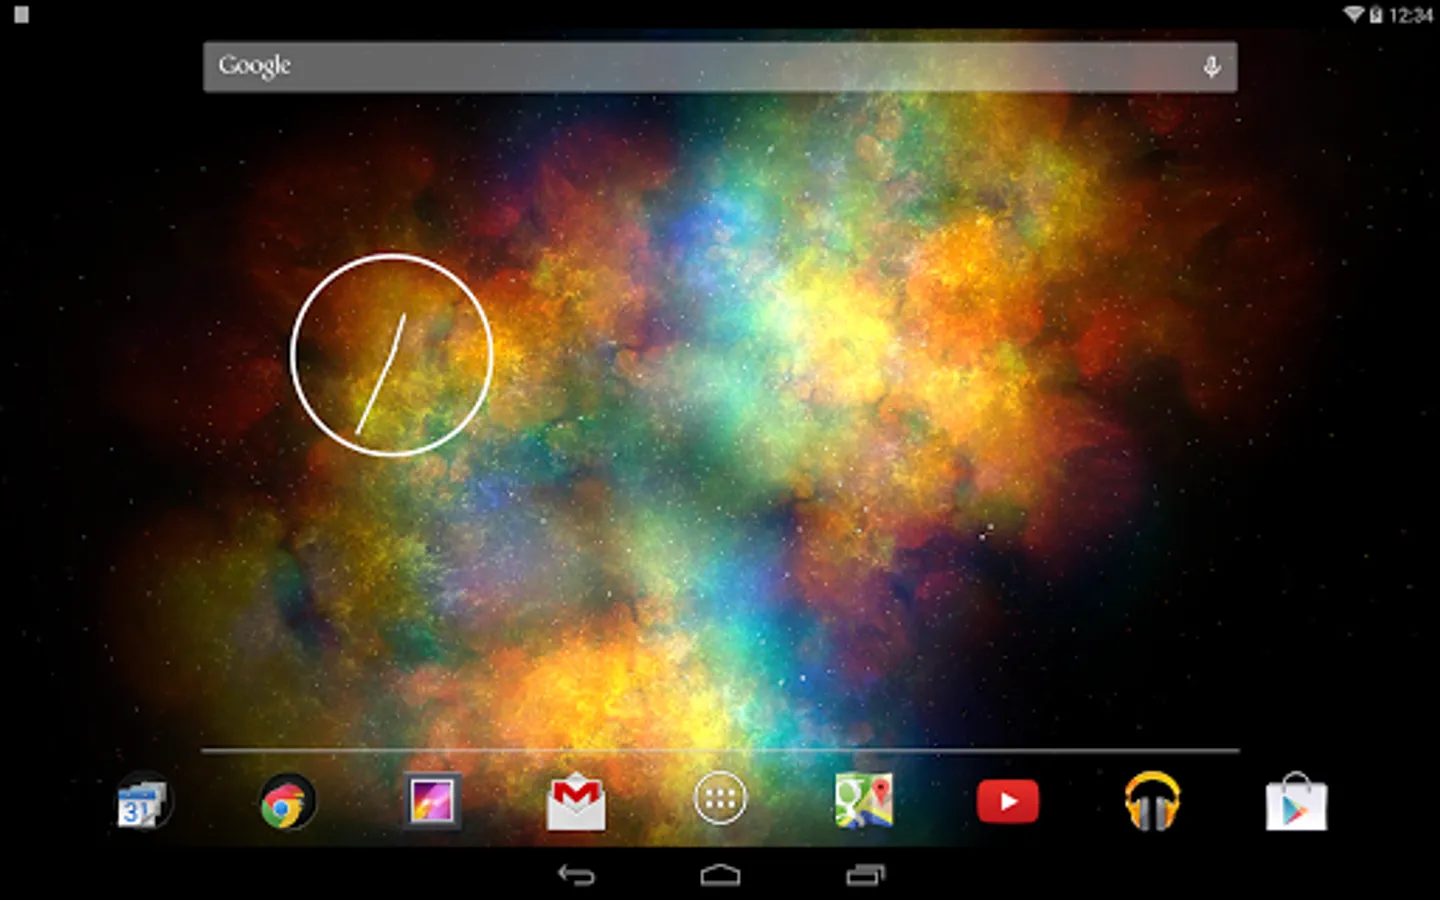Image resolution: width=1440 pixels, height=900 pixels.
Task: Open the app drawer
Action: (x=720, y=799)
